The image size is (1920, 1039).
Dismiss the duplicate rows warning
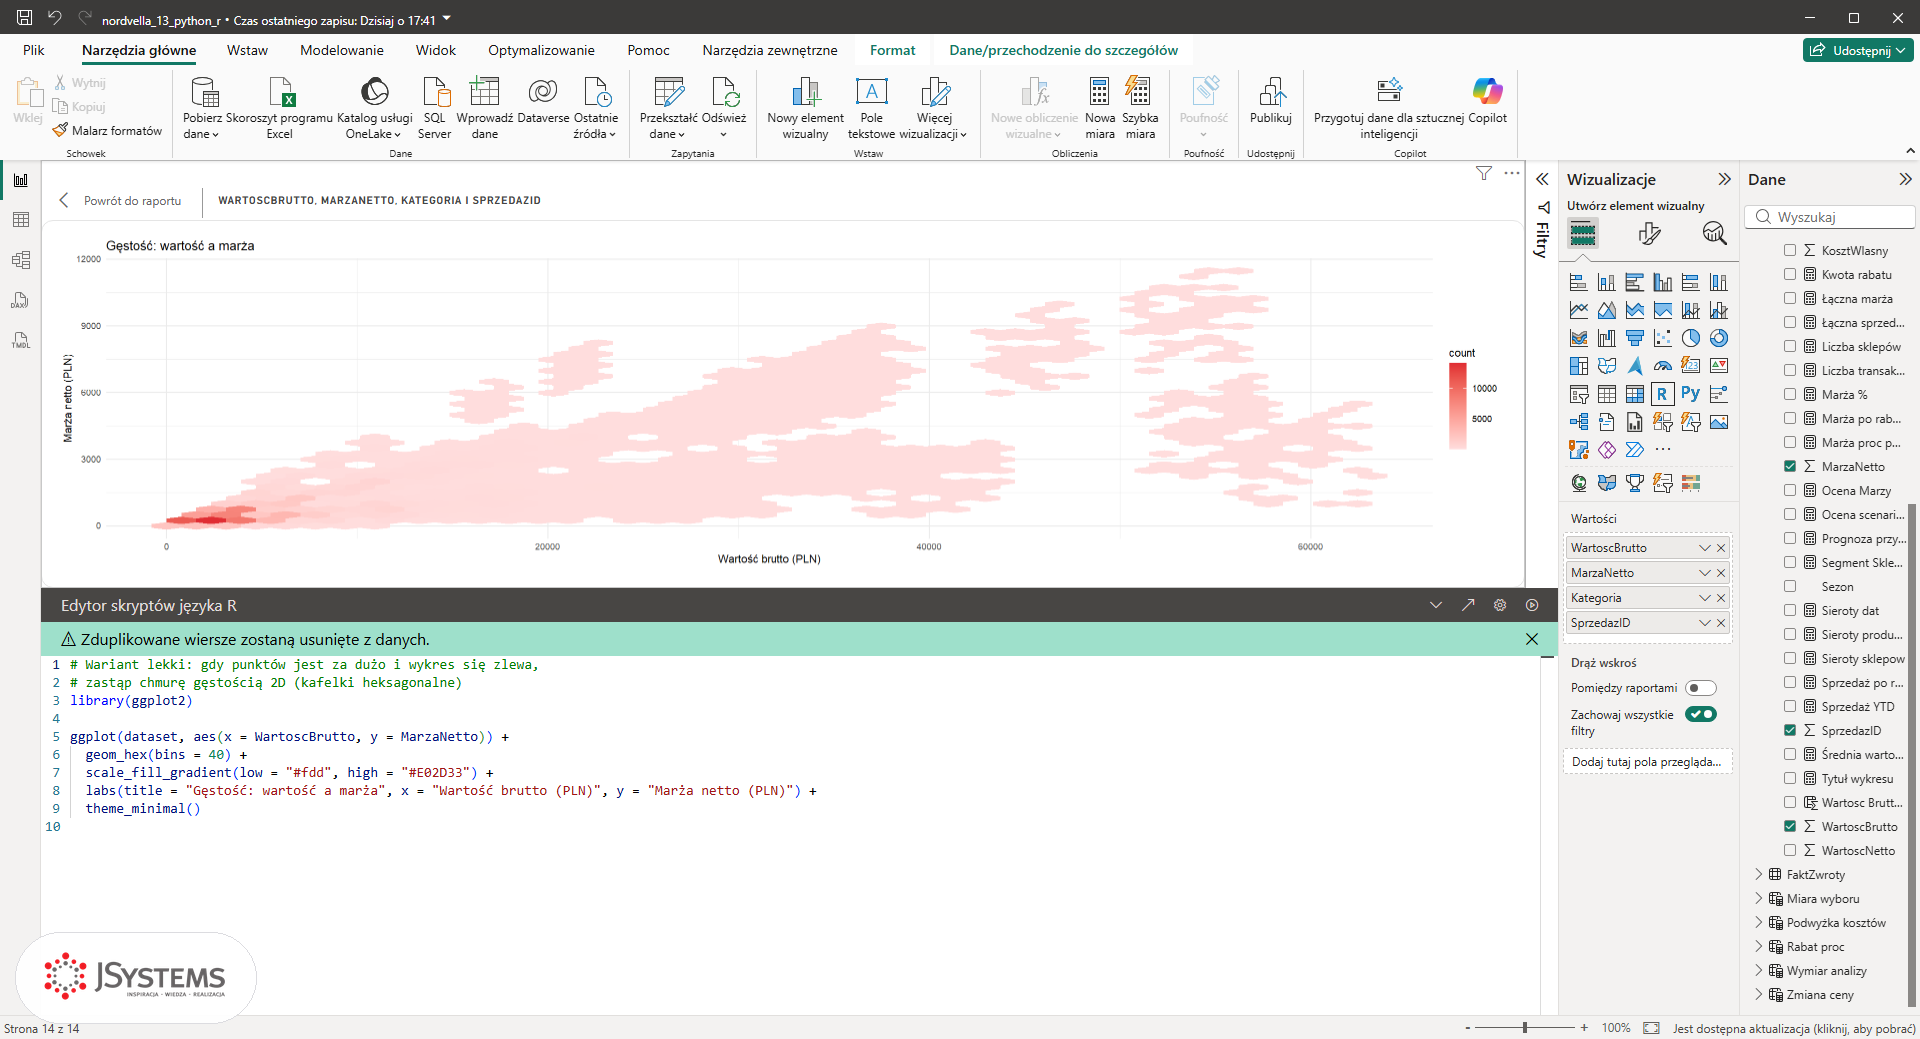[x=1532, y=639]
